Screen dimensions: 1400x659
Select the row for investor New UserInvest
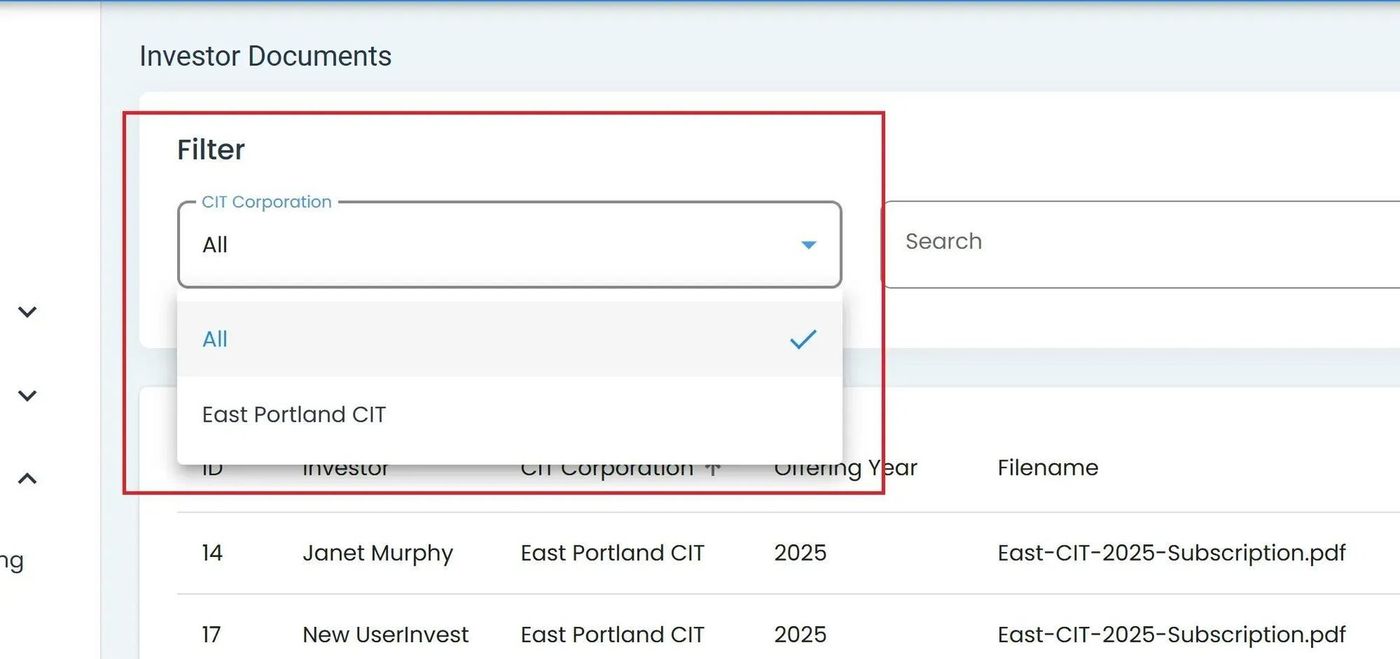pyautogui.click(x=385, y=634)
